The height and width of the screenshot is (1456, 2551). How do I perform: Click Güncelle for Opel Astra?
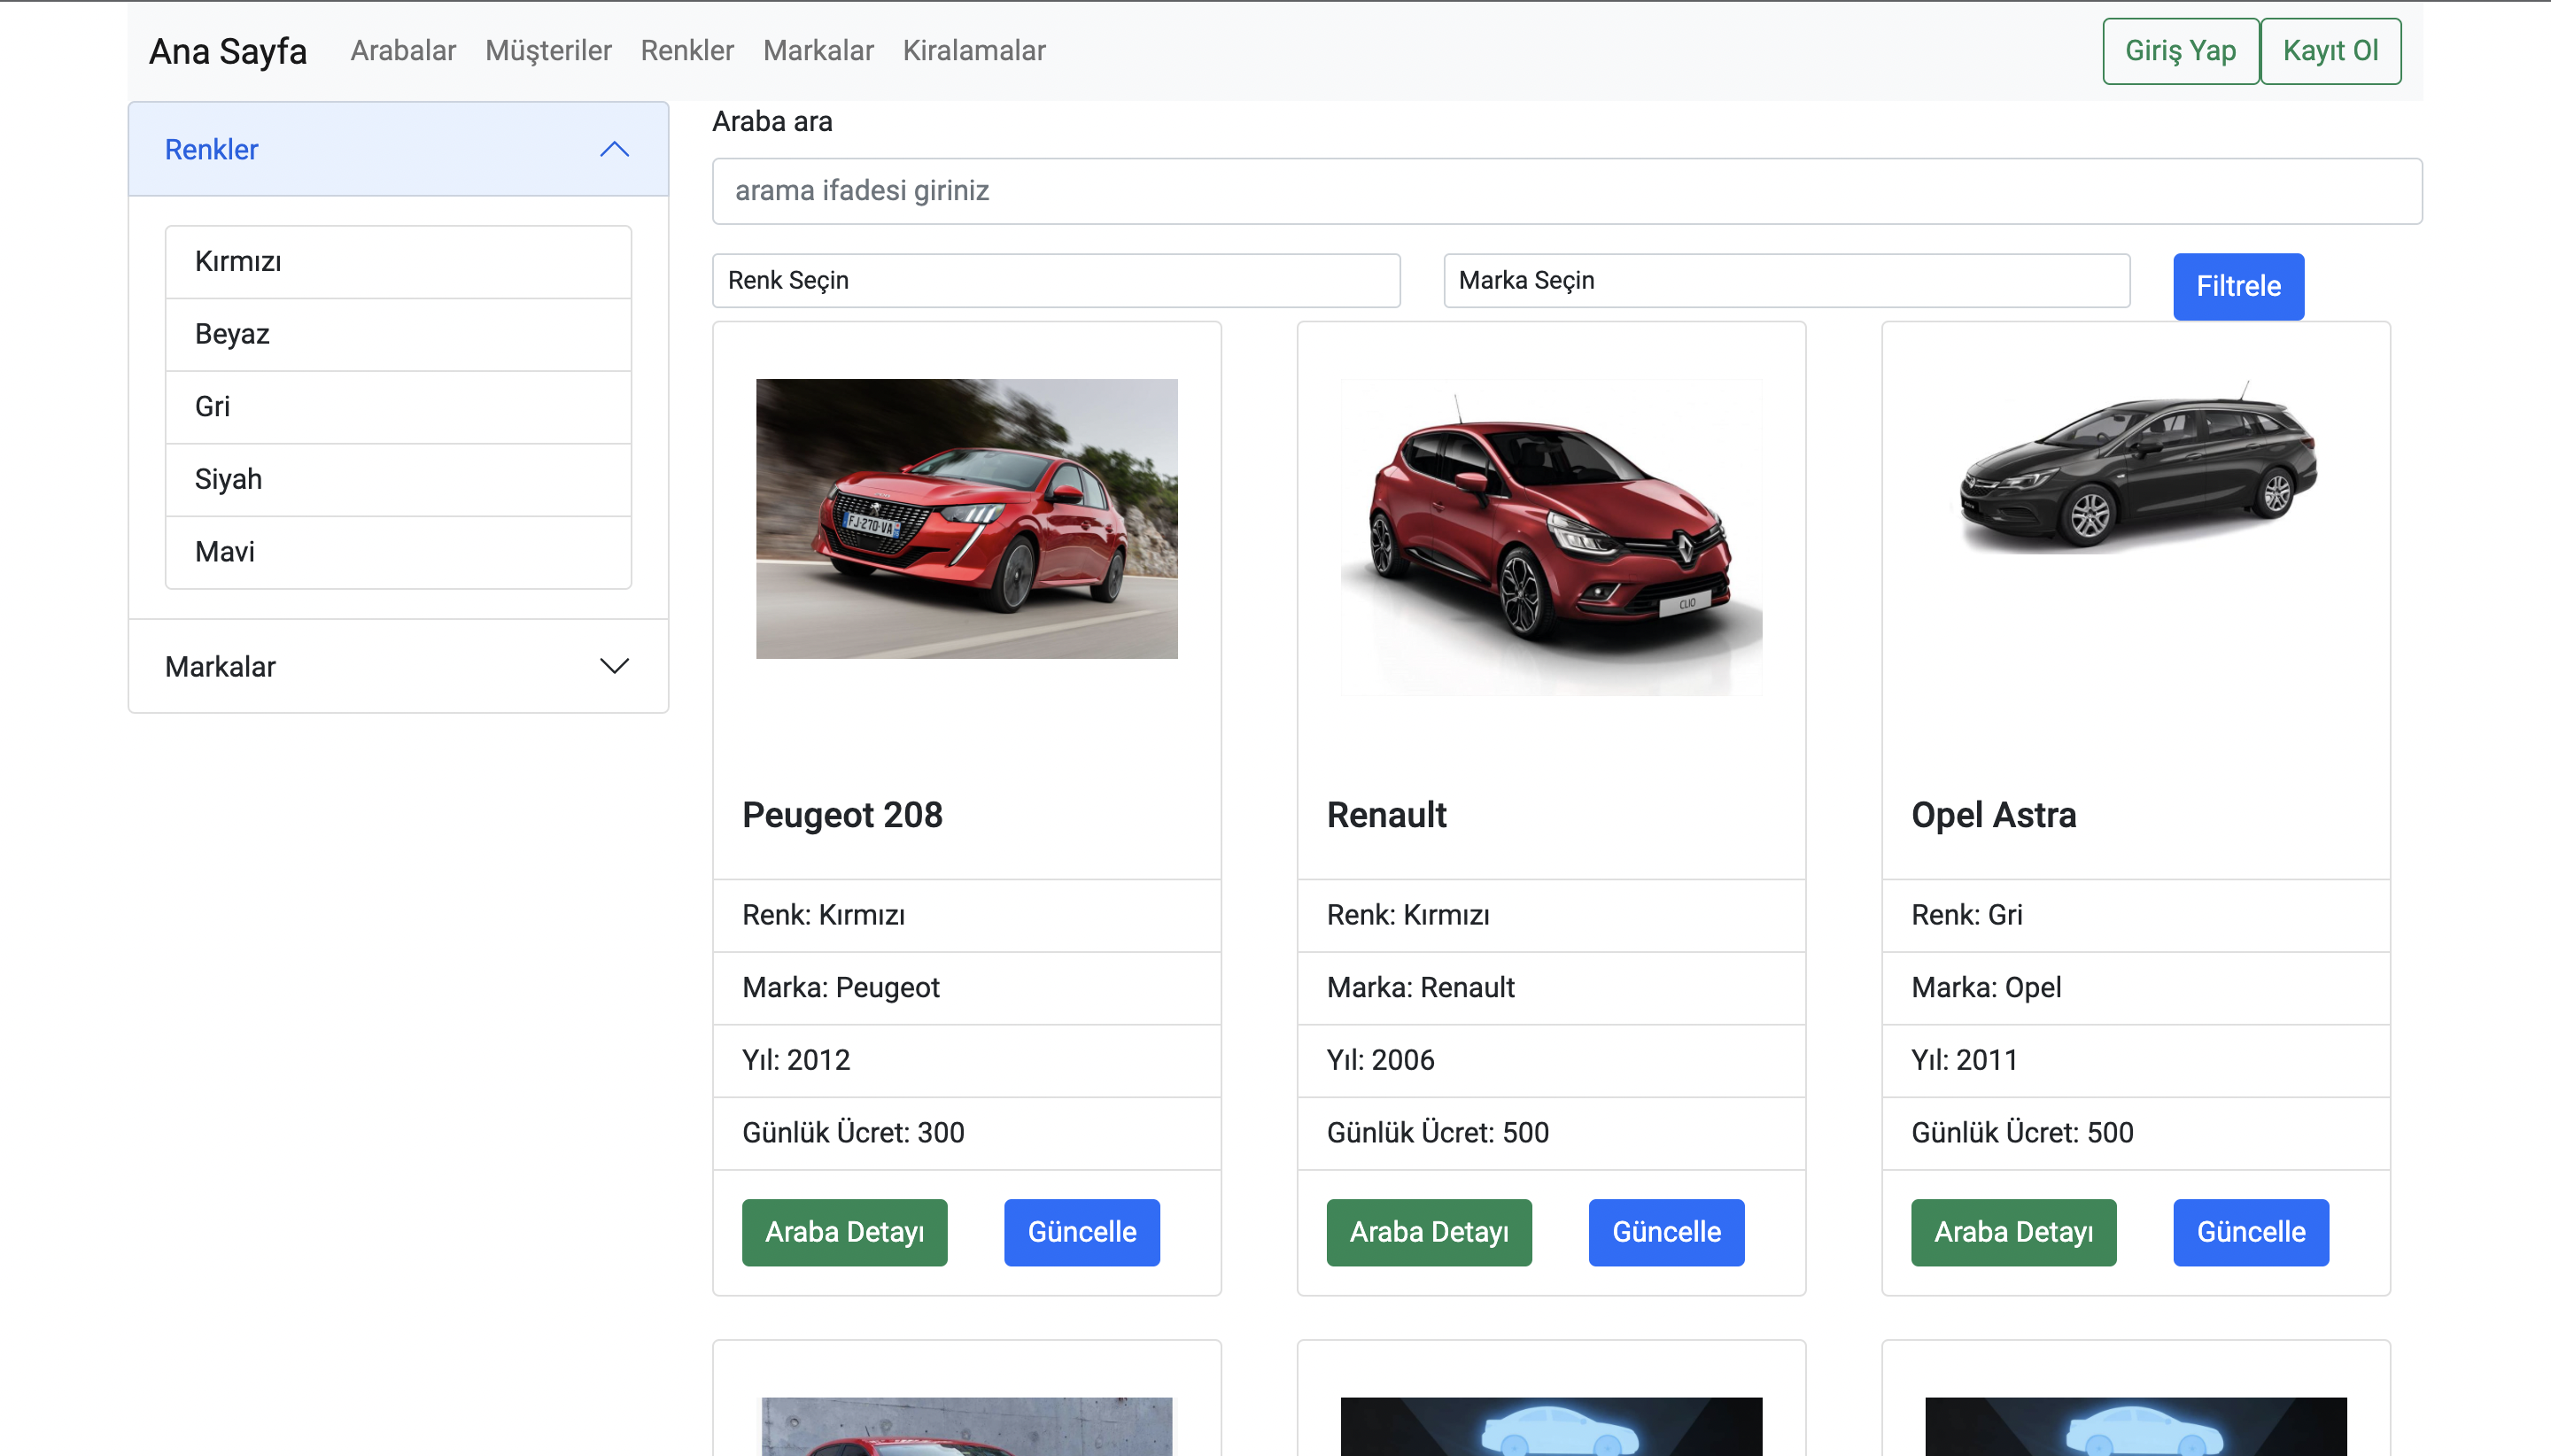2251,1232
